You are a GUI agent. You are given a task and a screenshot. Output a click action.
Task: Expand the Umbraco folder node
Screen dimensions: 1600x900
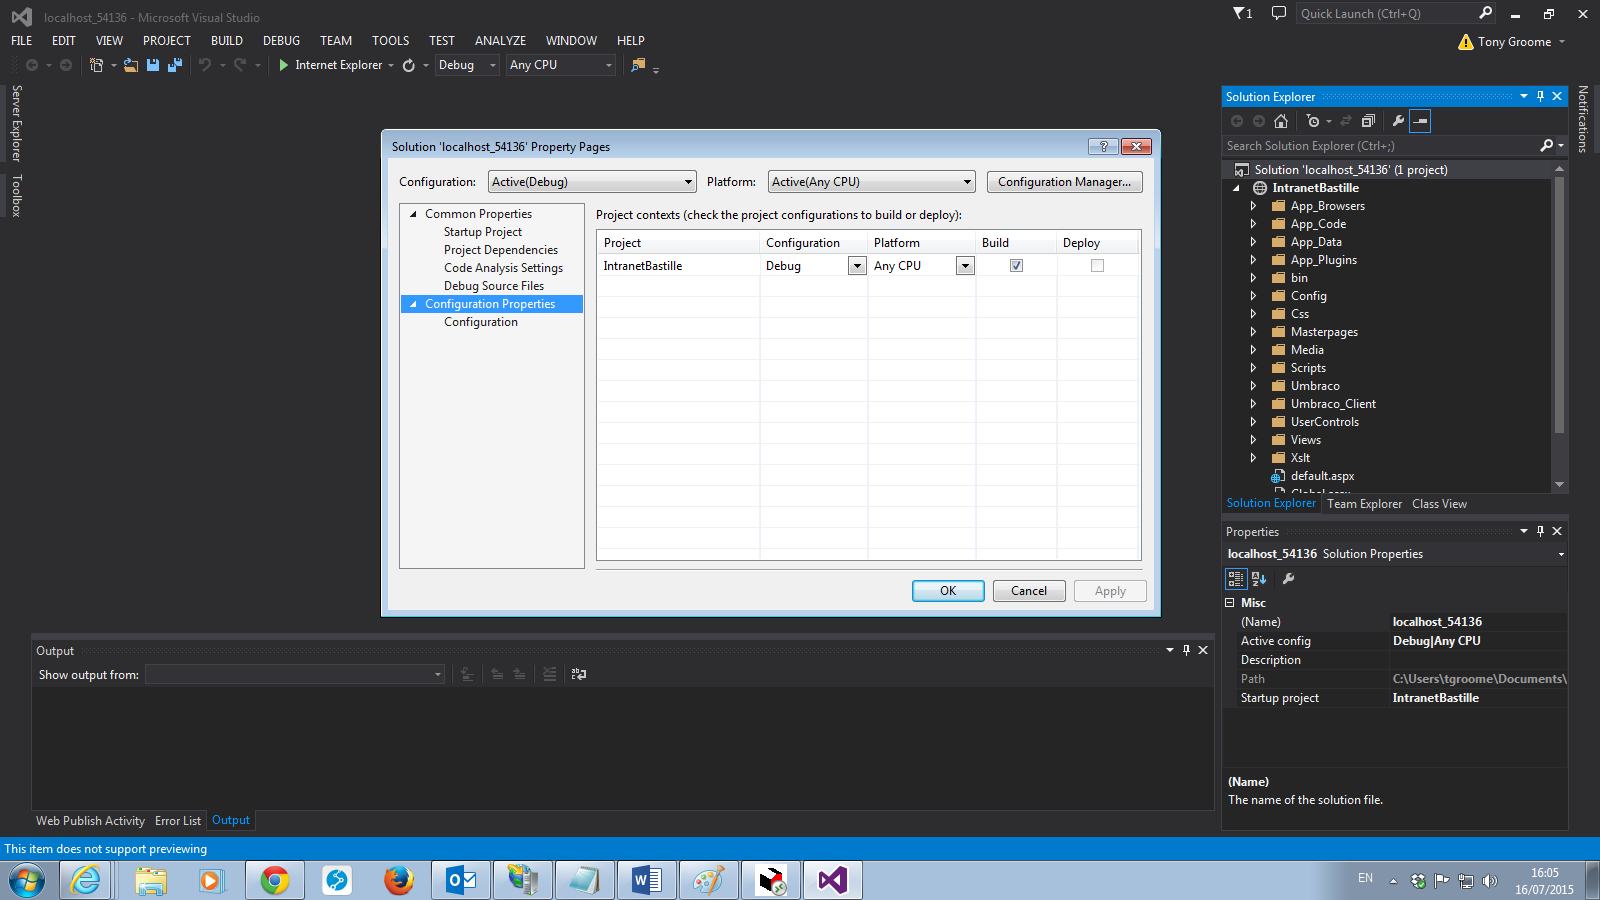pyautogui.click(x=1253, y=386)
